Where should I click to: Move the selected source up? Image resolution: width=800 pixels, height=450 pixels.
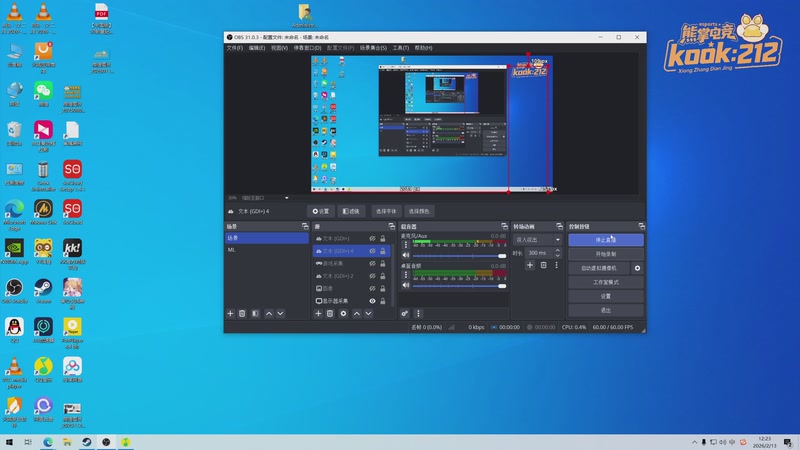pos(357,313)
